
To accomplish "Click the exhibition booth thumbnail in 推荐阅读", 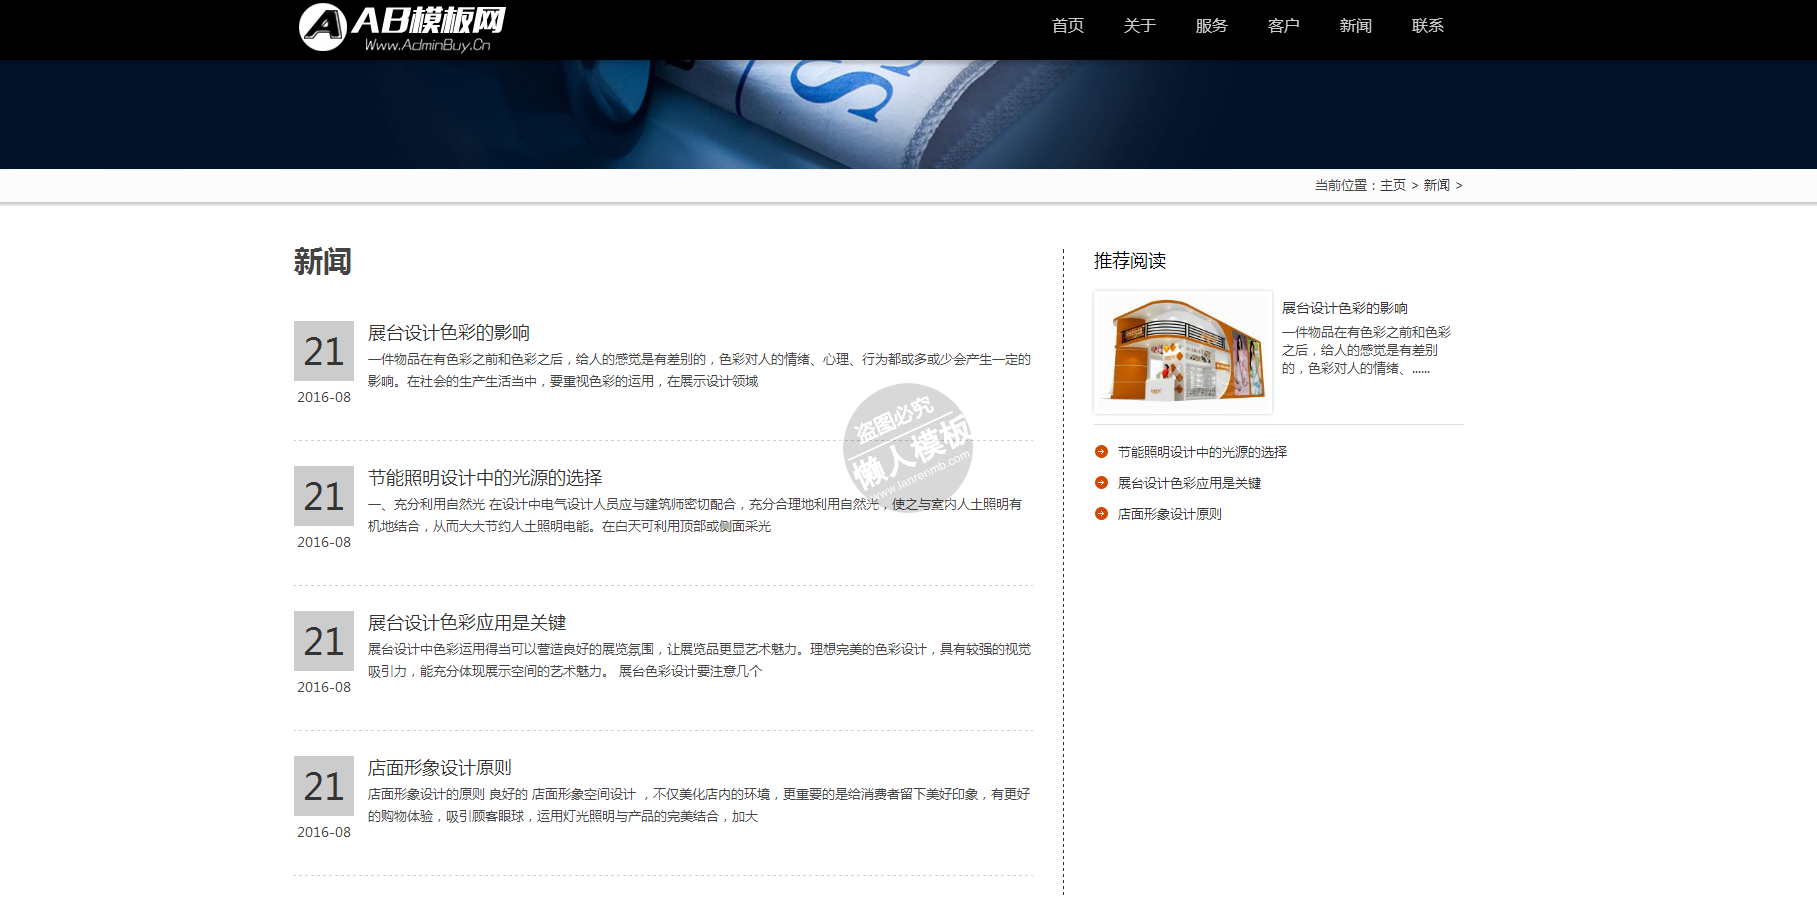I will click(1183, 352).
